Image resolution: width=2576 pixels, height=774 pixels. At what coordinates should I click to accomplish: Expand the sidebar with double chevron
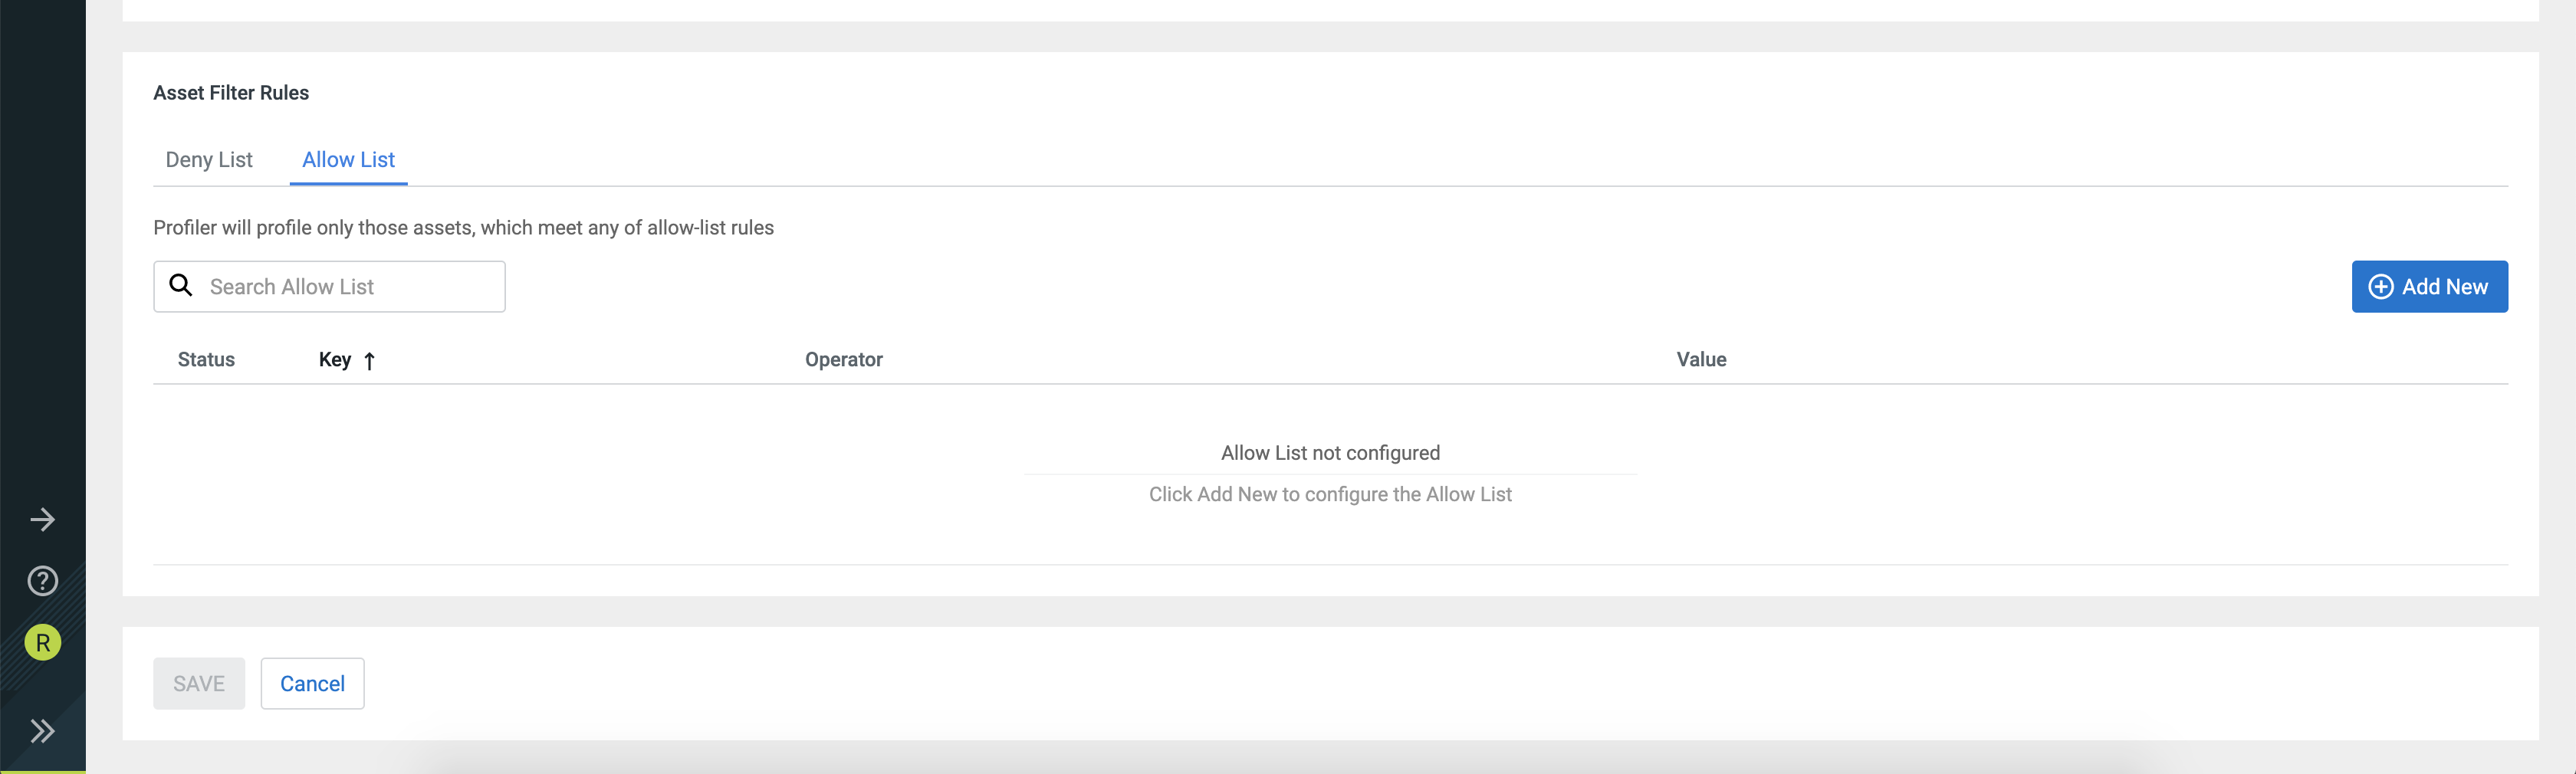(42, 731)
